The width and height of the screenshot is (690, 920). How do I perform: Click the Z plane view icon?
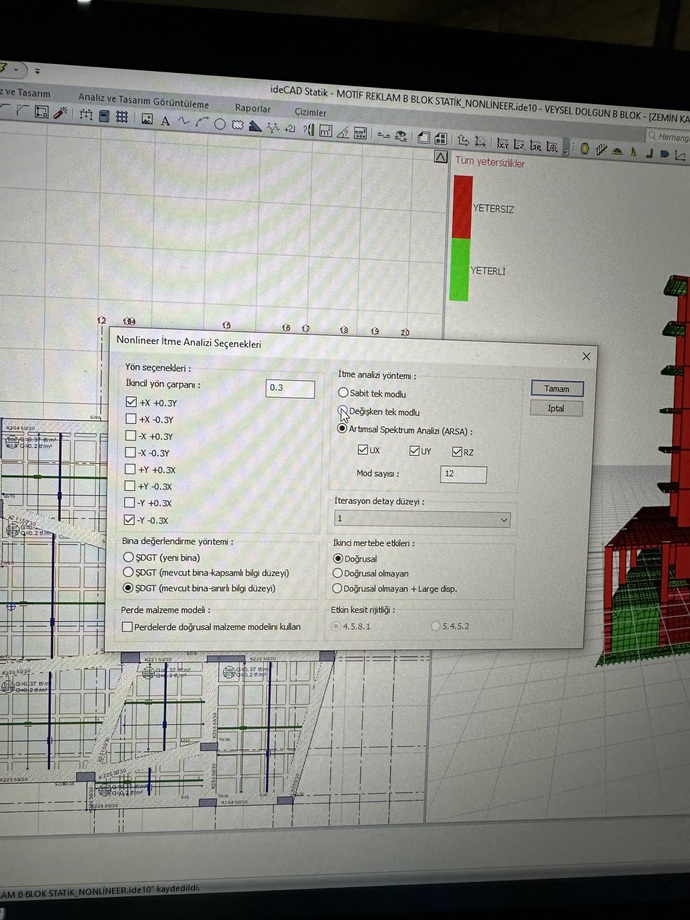tap(519, 143)
